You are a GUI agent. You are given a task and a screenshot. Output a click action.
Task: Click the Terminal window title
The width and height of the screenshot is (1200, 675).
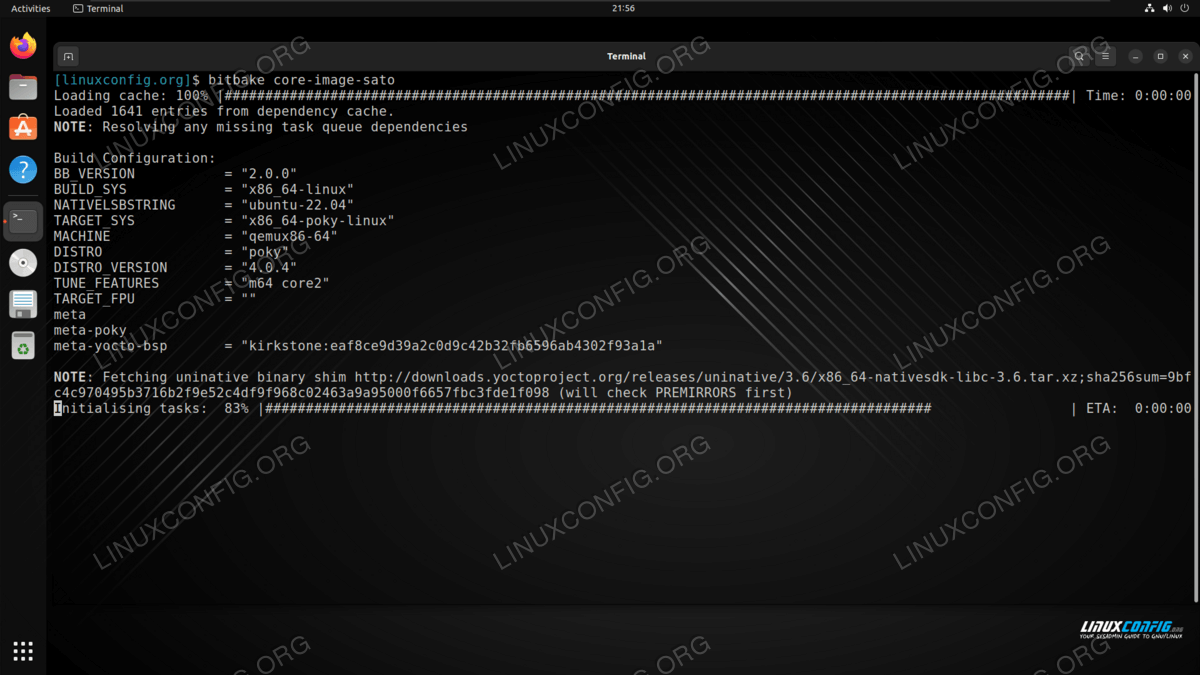[x=626, y=57]
